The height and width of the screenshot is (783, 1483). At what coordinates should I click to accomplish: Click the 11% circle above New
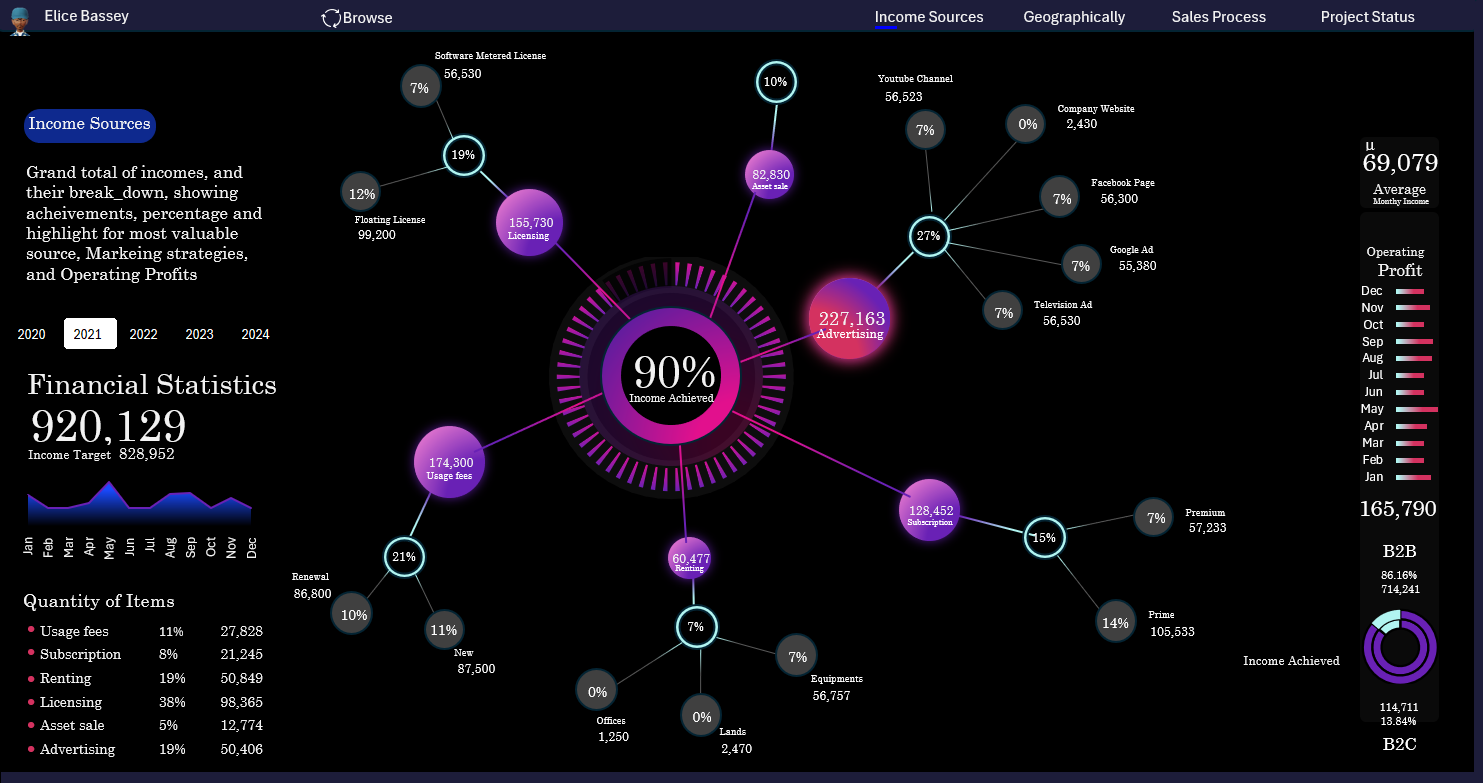443,630
